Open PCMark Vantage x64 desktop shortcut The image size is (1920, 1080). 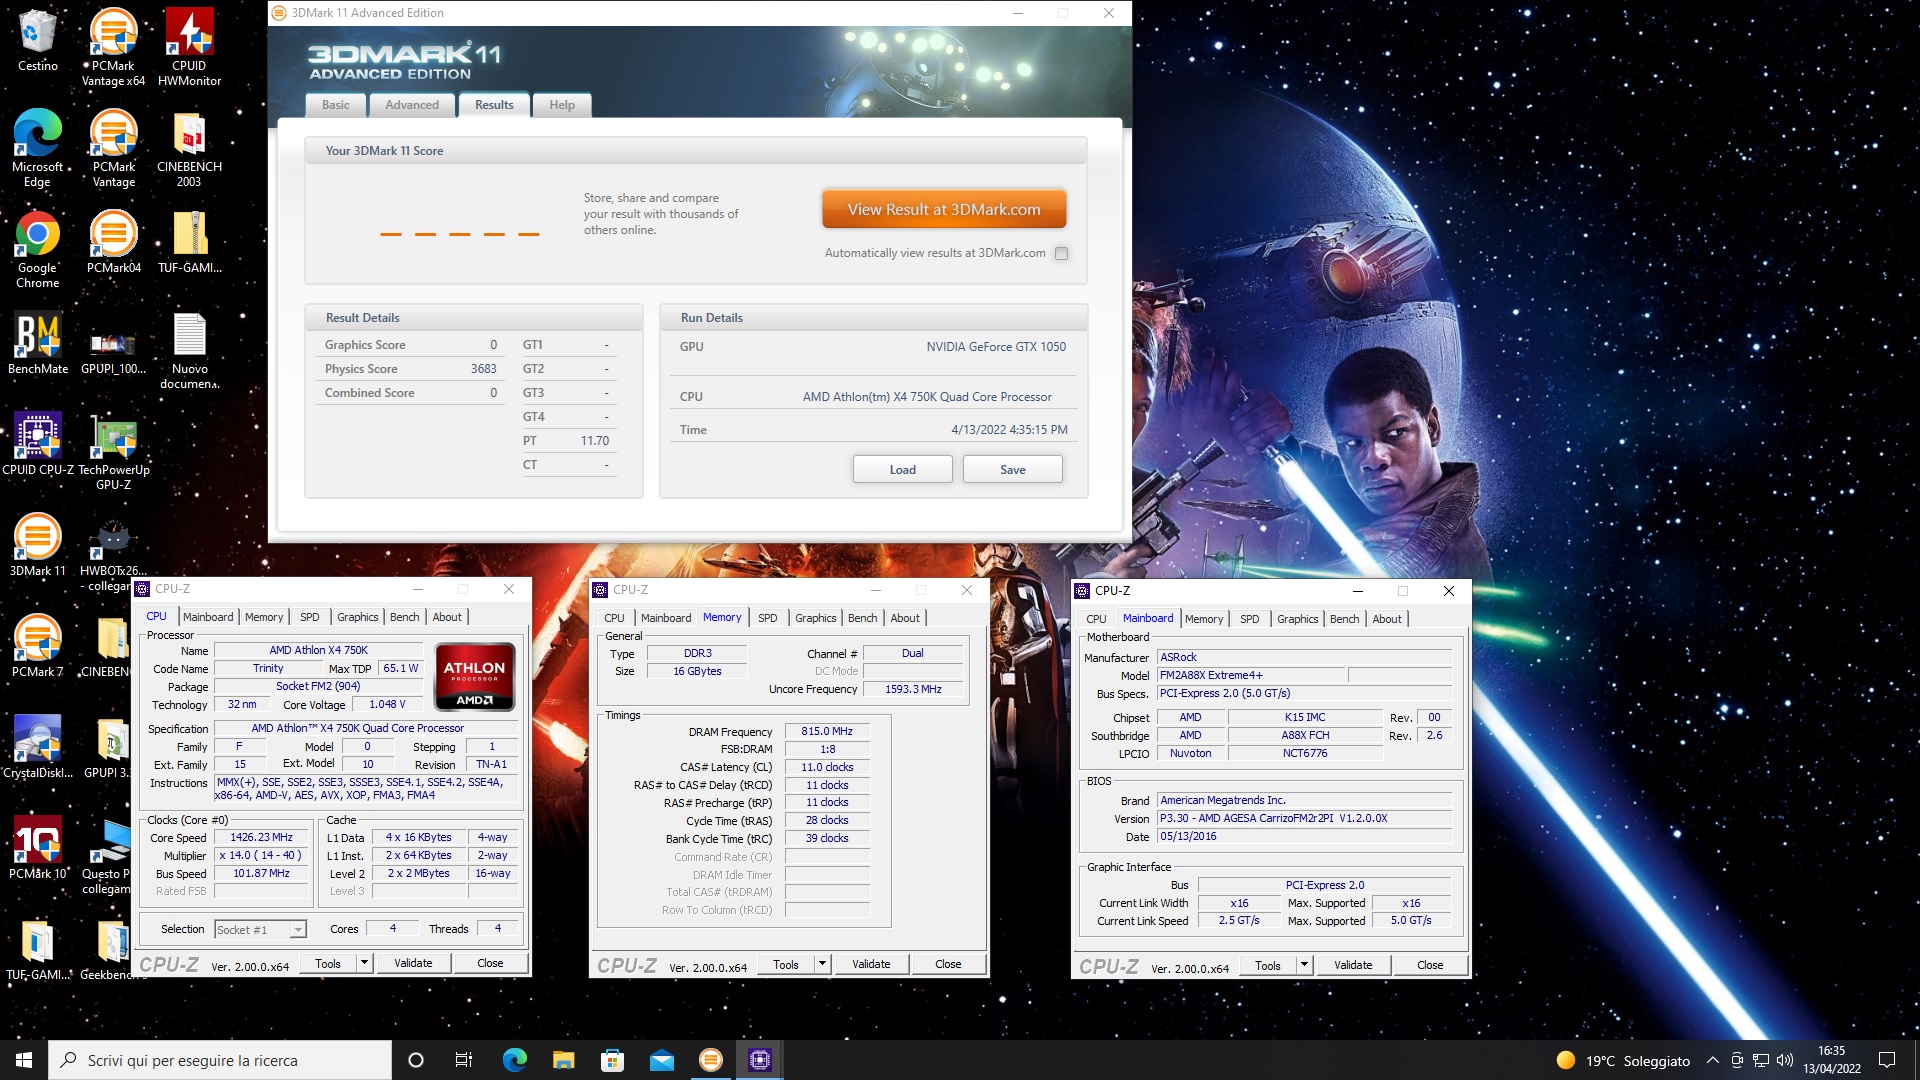click(113, 47)
